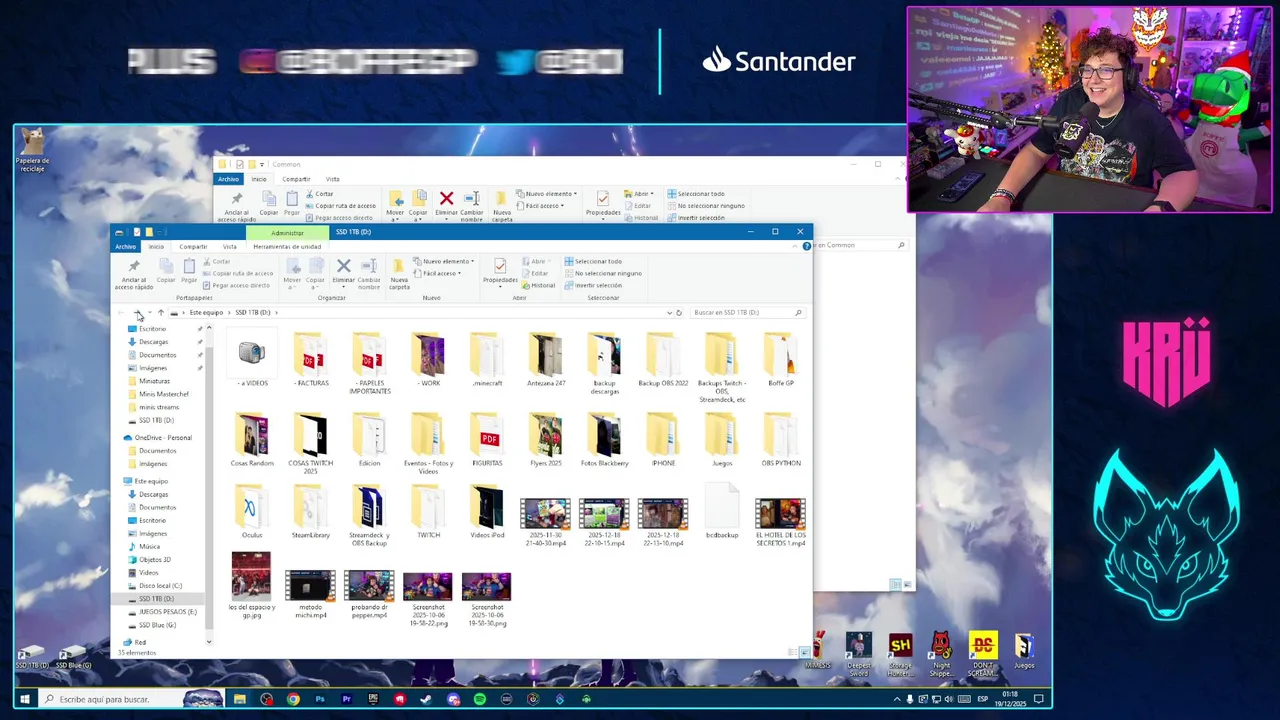Click the refresh icon beside address bar

[679, 313]
